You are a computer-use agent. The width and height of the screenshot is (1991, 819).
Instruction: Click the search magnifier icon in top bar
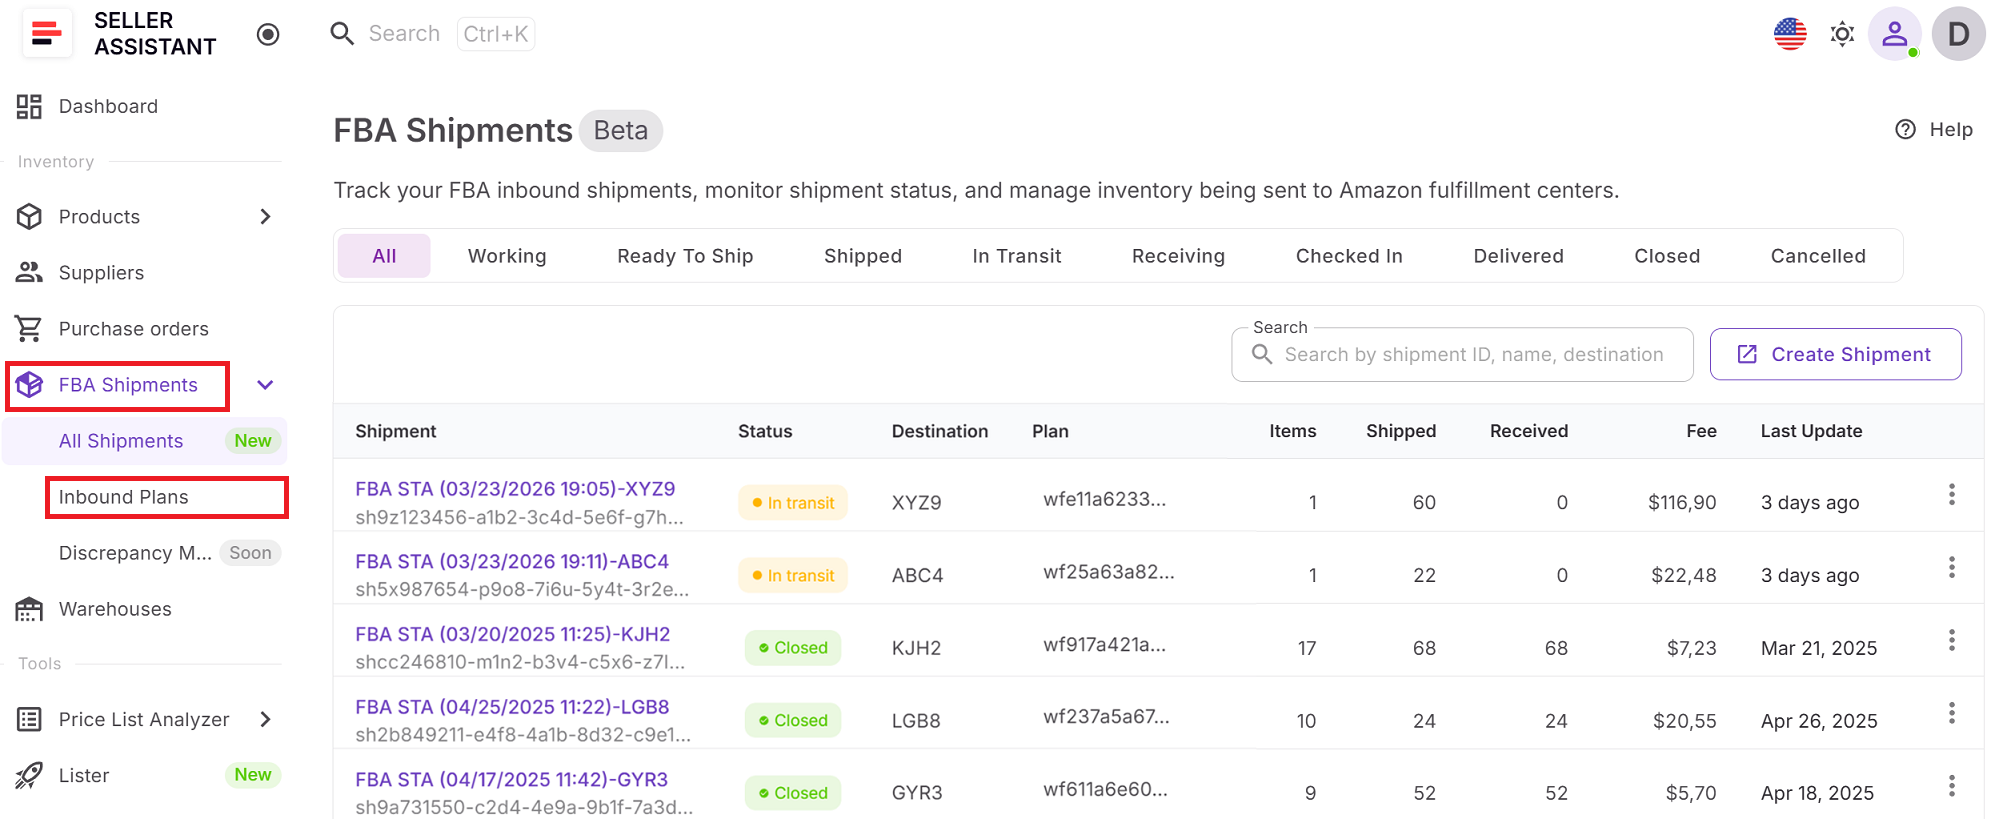point(342,34)
